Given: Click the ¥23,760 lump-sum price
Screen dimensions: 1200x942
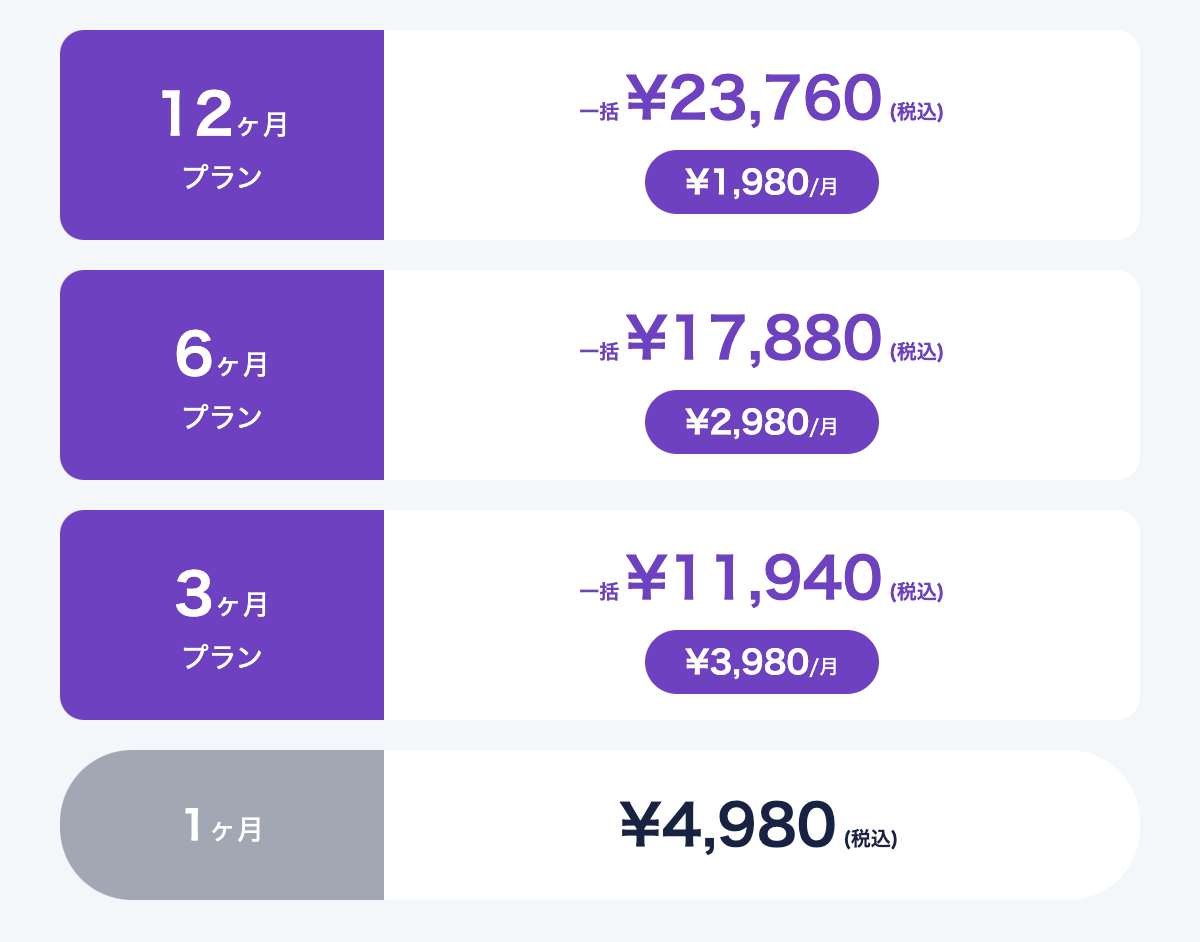Looking at the screenshot, I should click(x=754, y=98).
